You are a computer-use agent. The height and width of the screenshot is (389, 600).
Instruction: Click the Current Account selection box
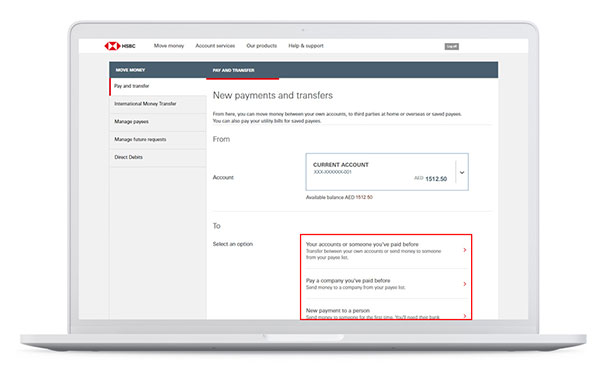pos(387,172)
